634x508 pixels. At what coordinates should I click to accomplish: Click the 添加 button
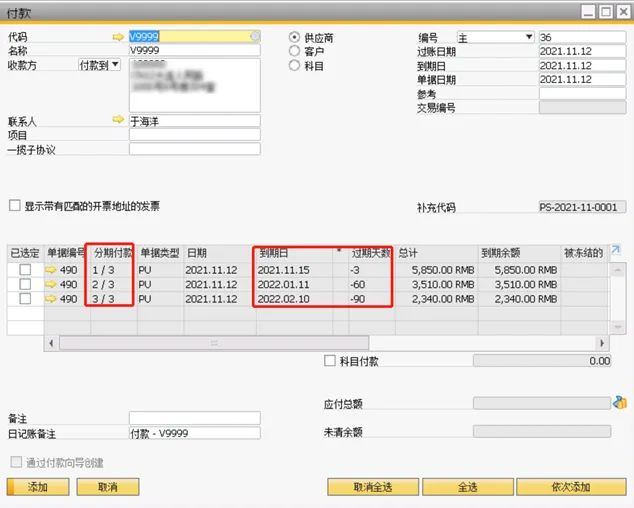[x=38, y=487]
